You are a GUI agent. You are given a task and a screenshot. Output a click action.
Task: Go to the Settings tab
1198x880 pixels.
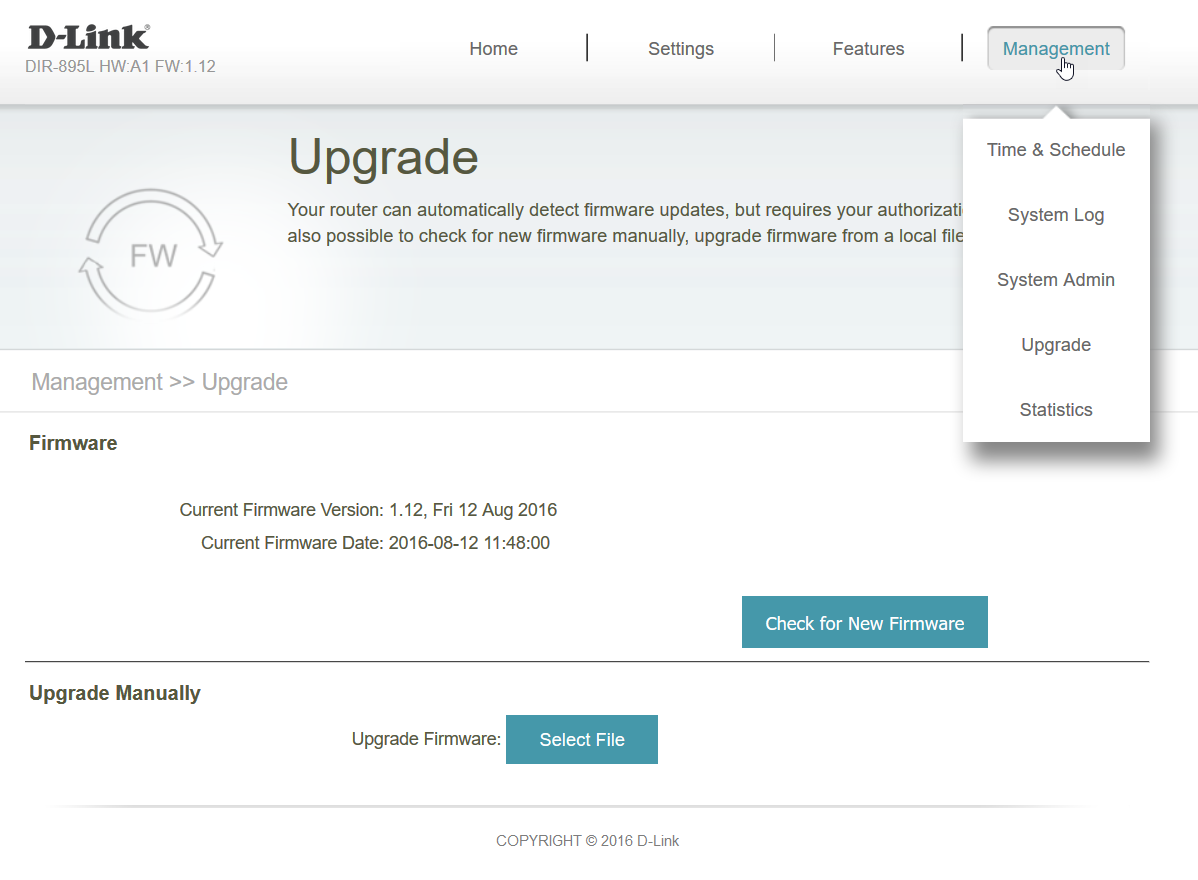tap(680, 49)
